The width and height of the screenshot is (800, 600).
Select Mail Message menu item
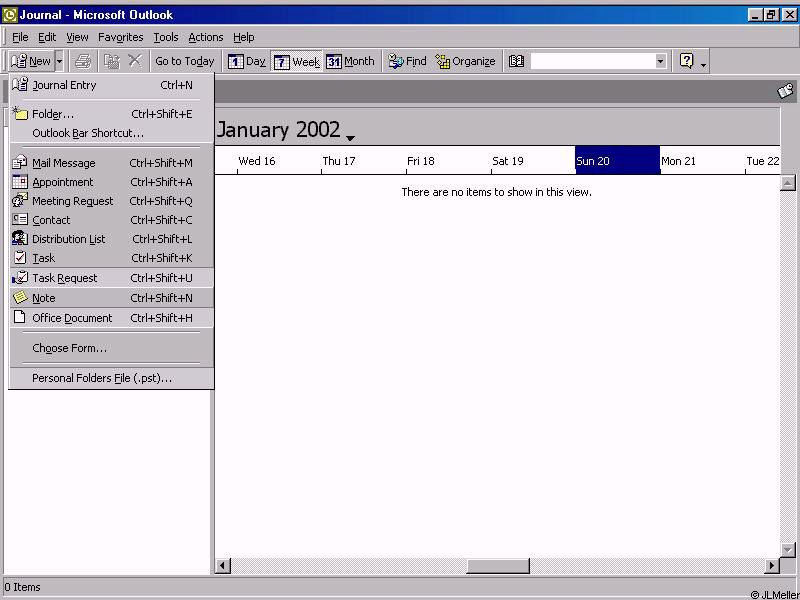111,163
